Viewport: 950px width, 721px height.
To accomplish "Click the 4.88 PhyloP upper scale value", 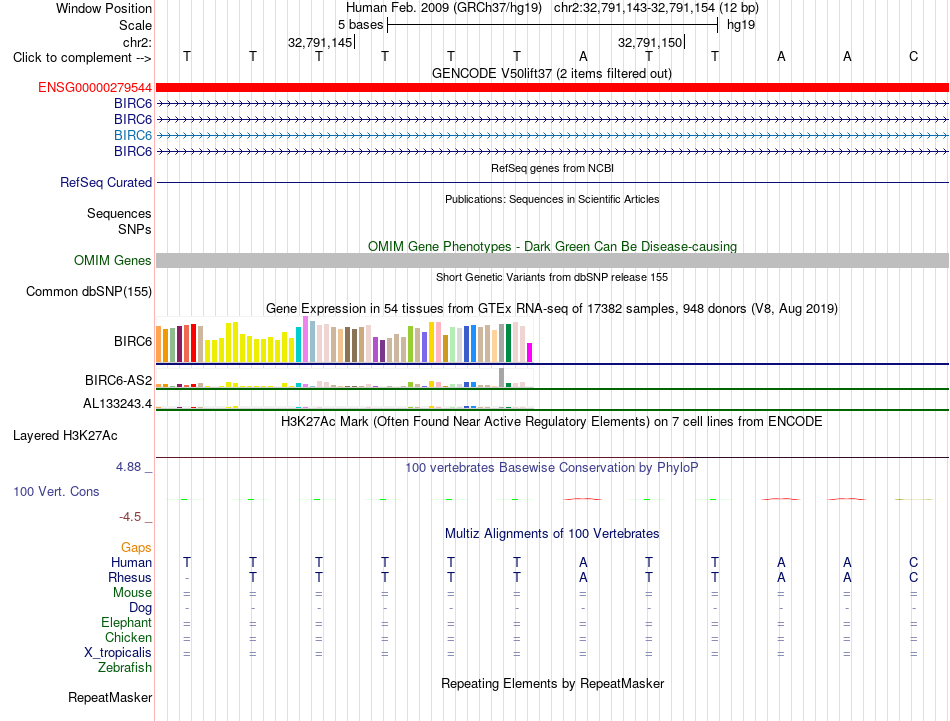I will (x=128, y=467).
